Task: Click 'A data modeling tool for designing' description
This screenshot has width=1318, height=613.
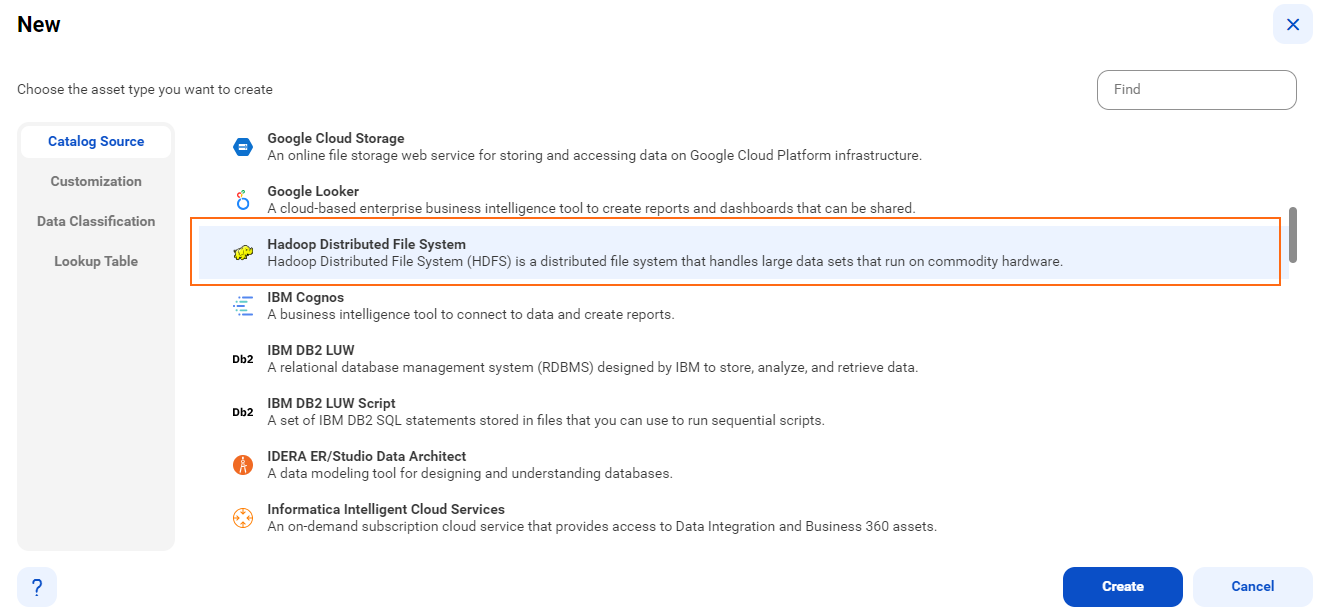Action: tap(470, 474)
